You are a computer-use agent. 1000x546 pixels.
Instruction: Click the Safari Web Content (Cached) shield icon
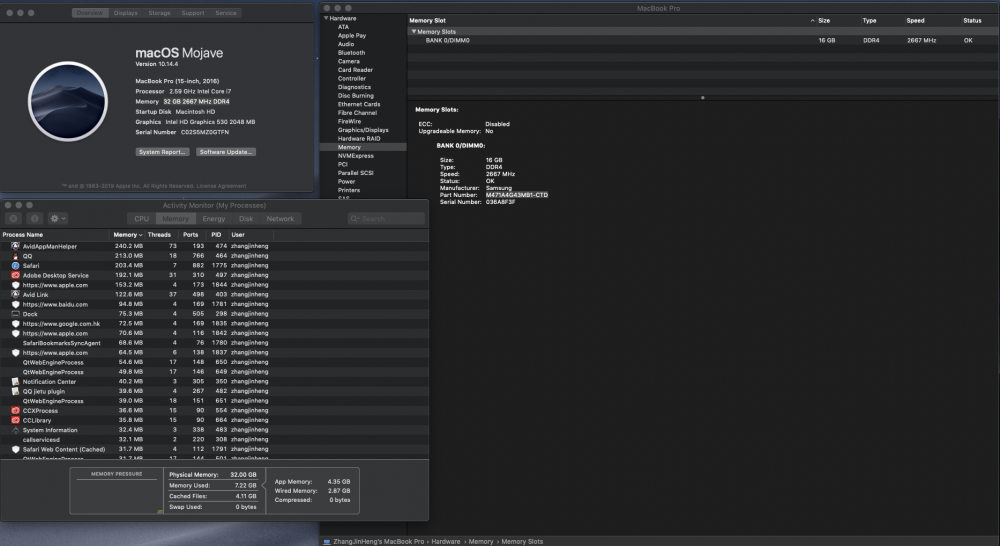[15, 449]
